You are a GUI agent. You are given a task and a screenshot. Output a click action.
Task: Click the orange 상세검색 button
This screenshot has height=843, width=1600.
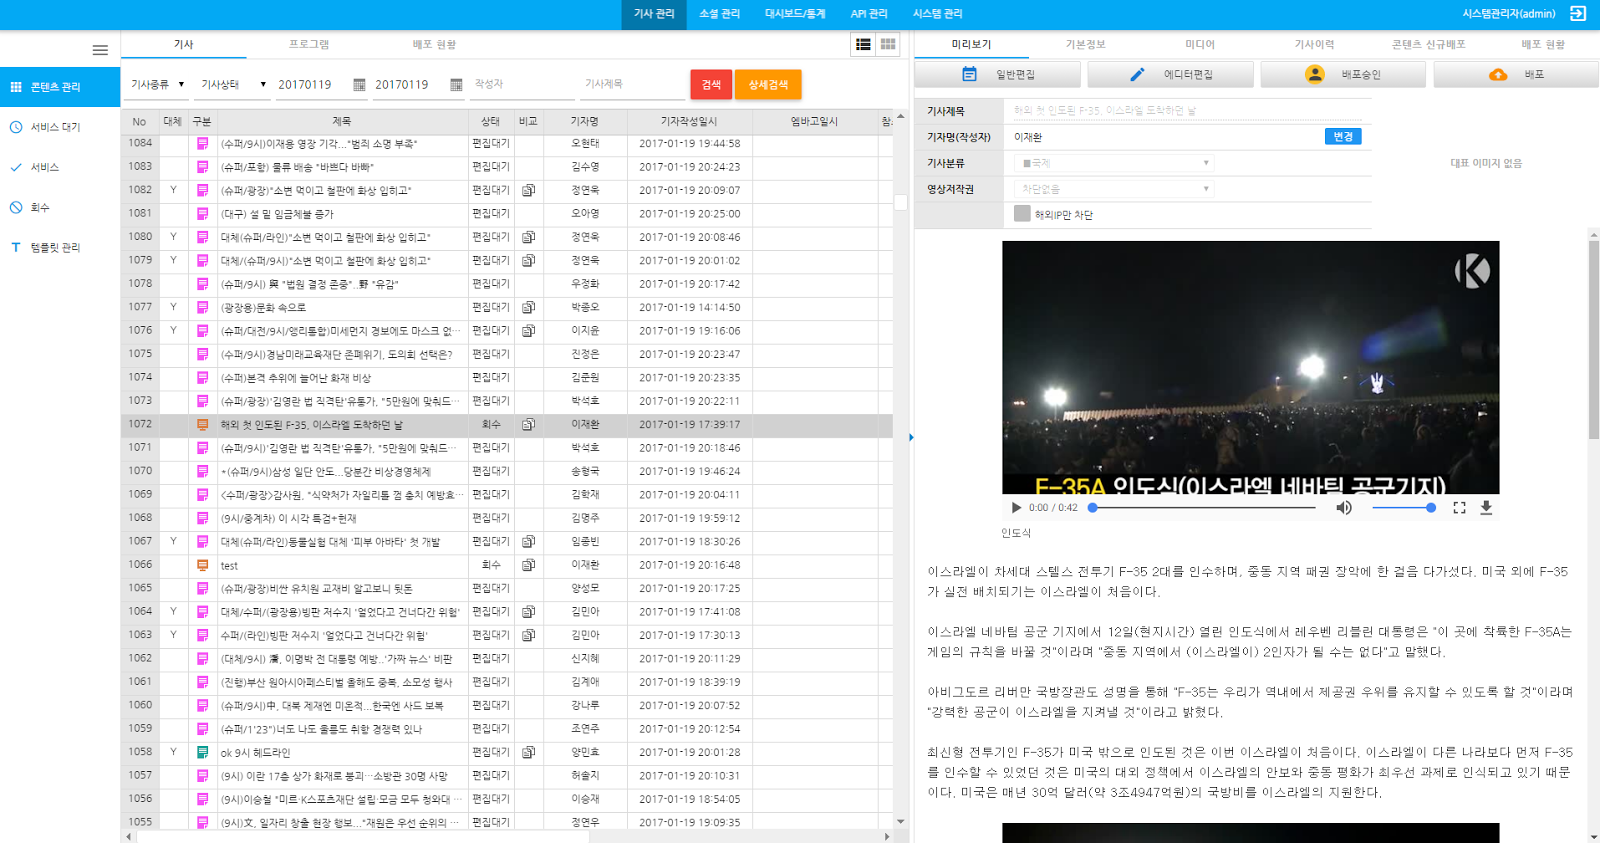pyautogui.click(x=768, y=85)
